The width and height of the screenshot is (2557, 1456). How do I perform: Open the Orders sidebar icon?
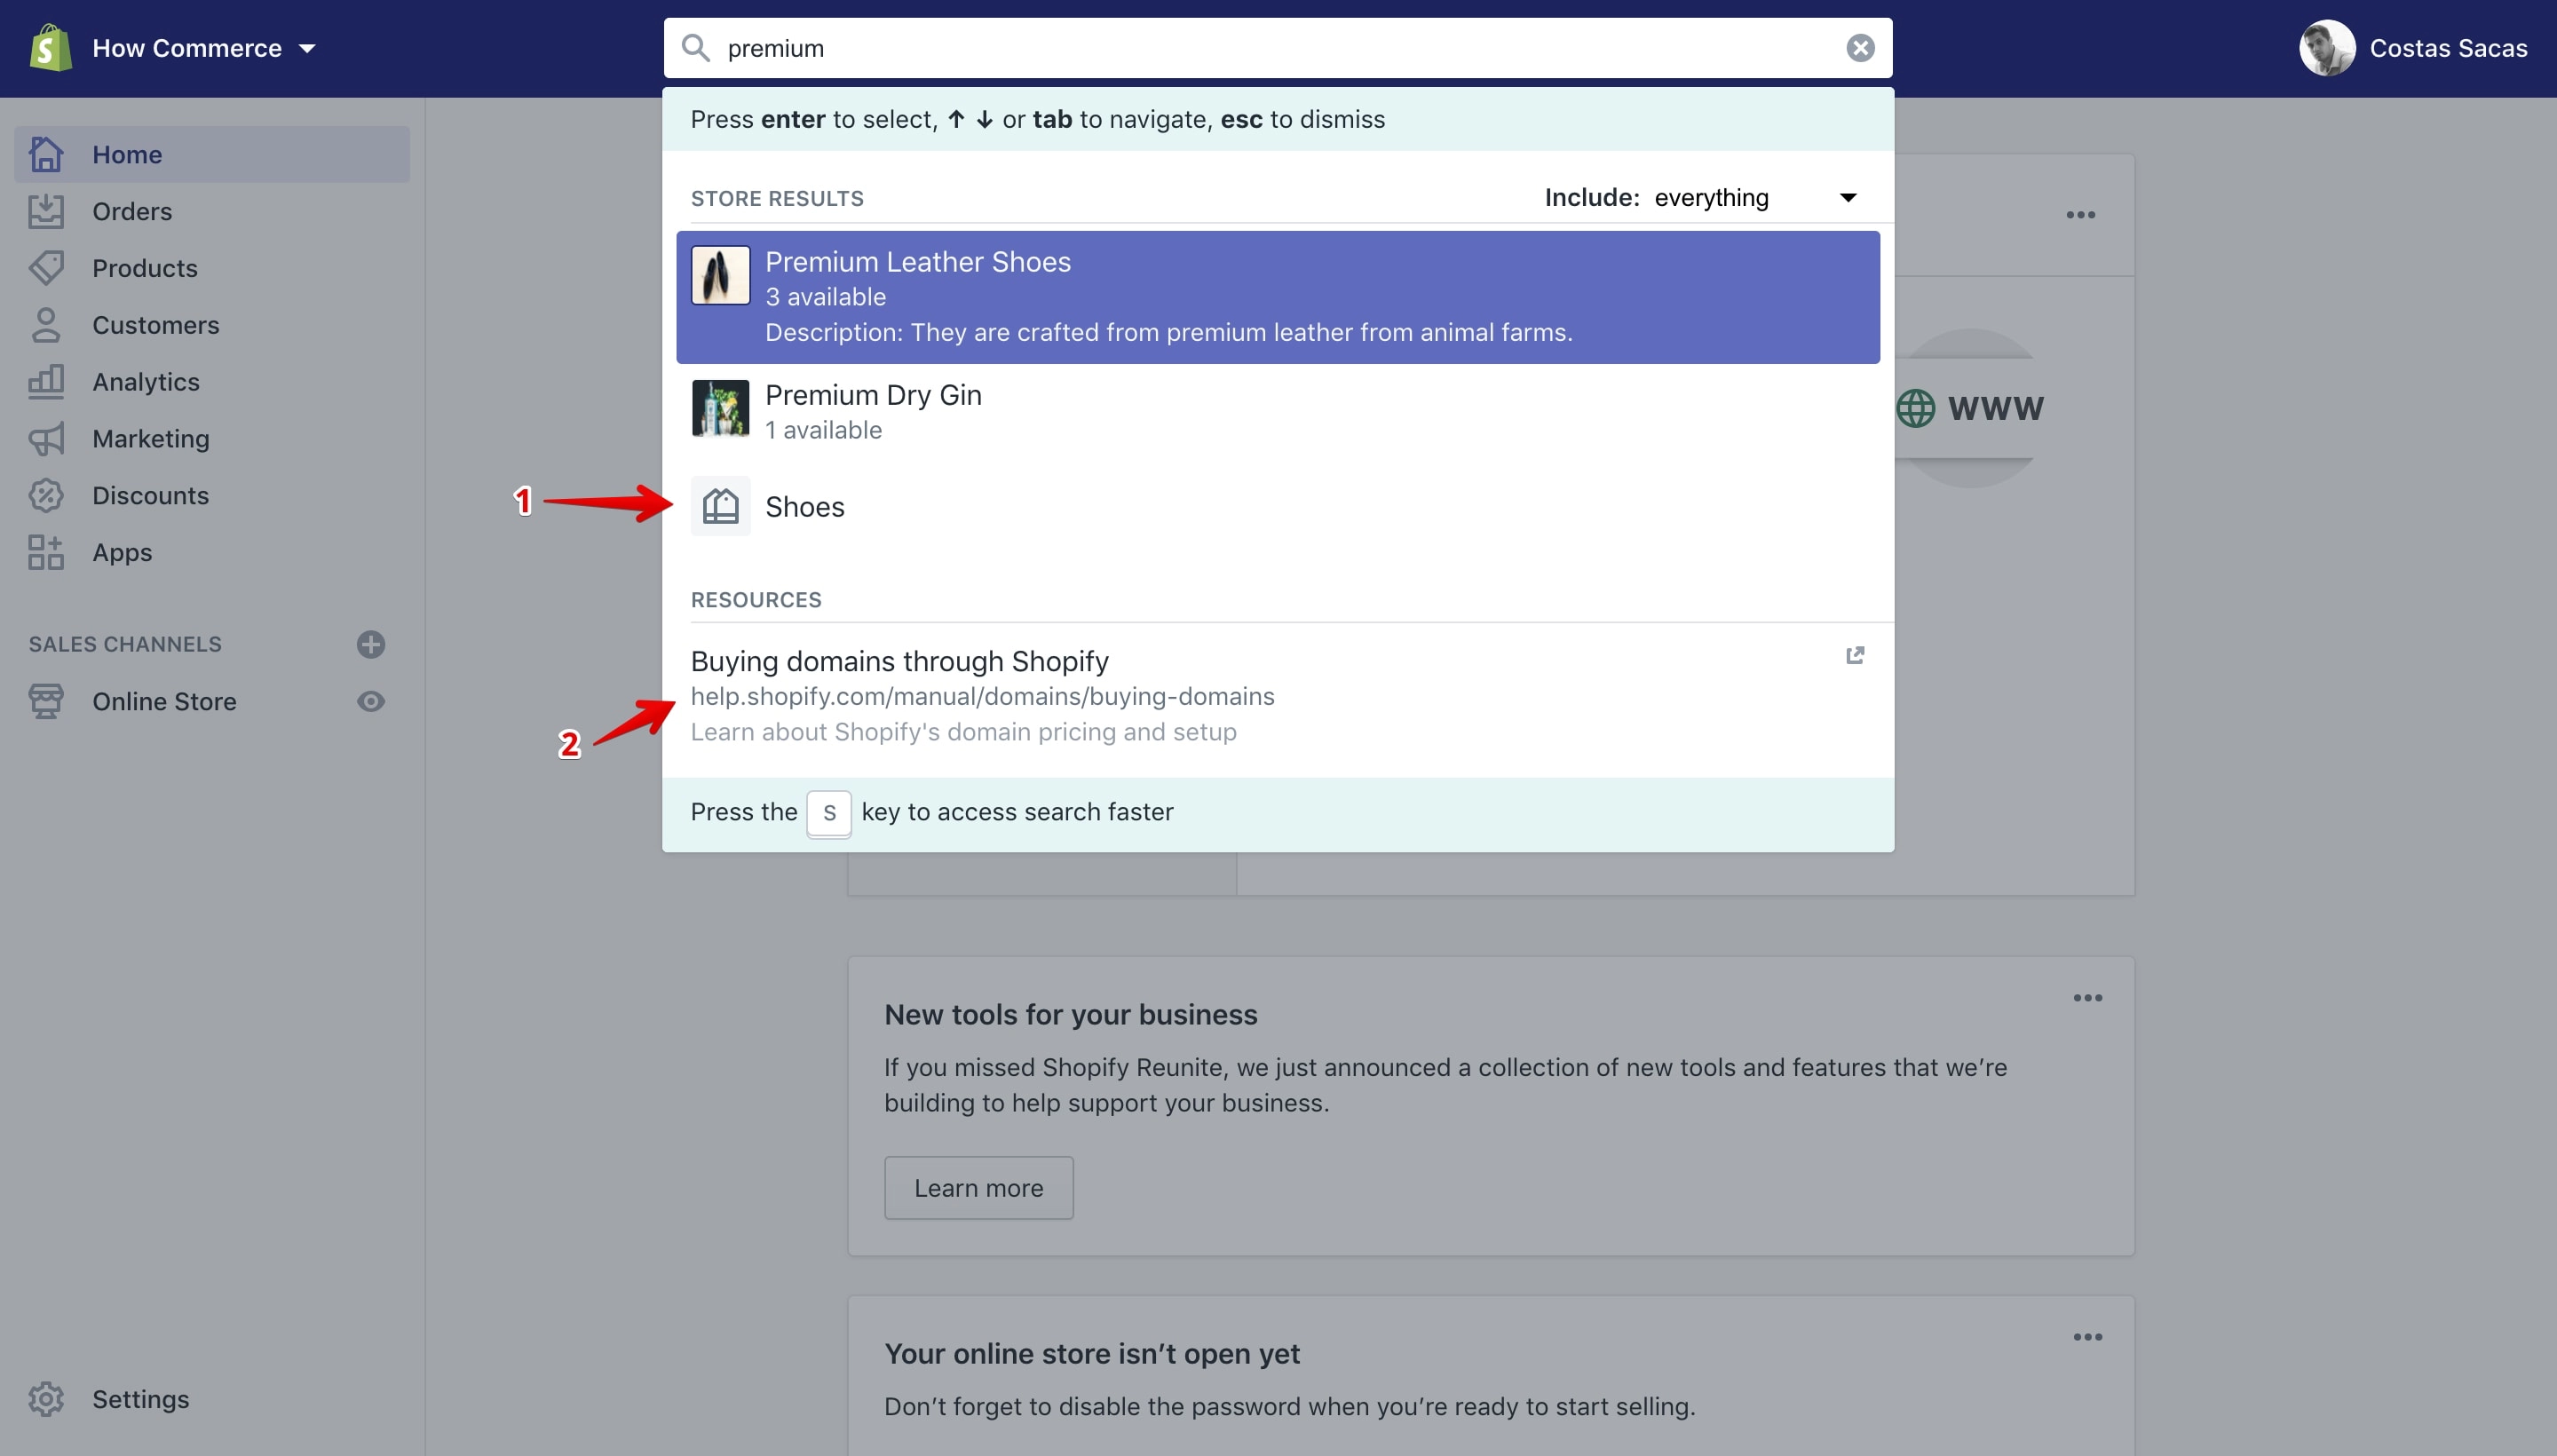(x=46, y=211)
